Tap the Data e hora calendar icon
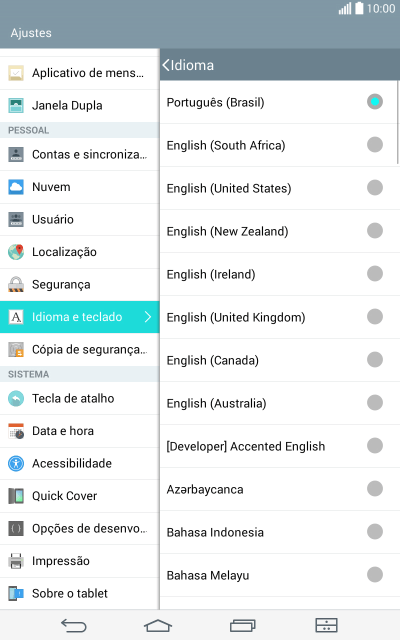Image resolution: width=400 pixels, height=640 pixels. pos(16,431)
